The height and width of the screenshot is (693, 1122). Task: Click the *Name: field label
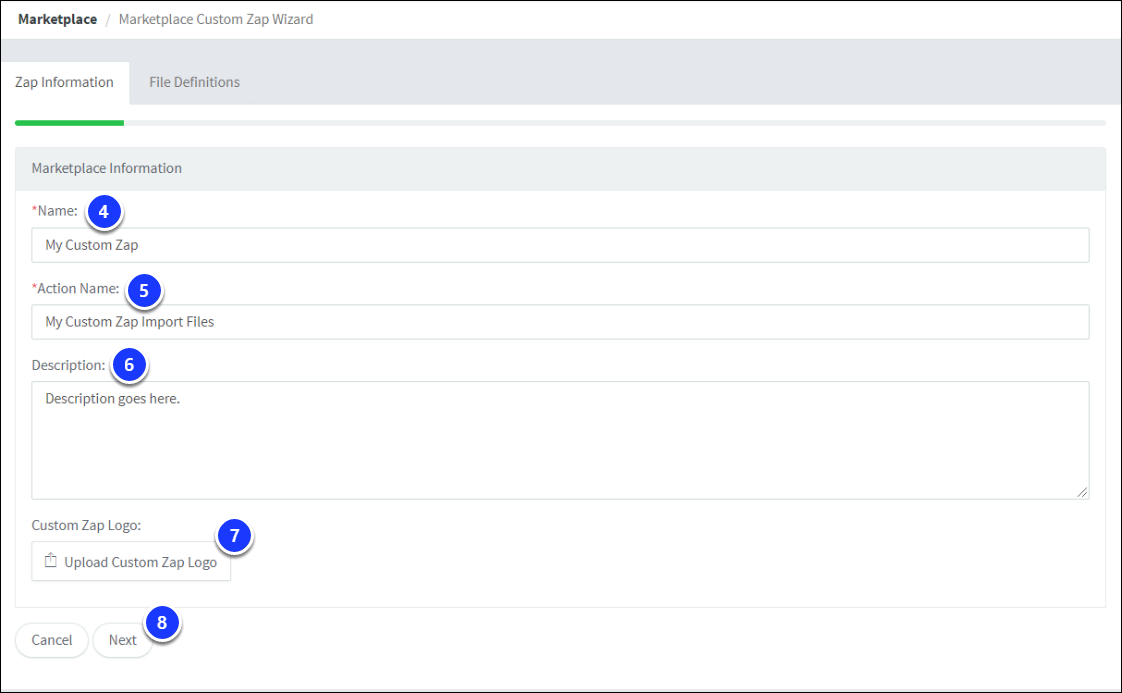pyautogui.click(x=54, y=211)
